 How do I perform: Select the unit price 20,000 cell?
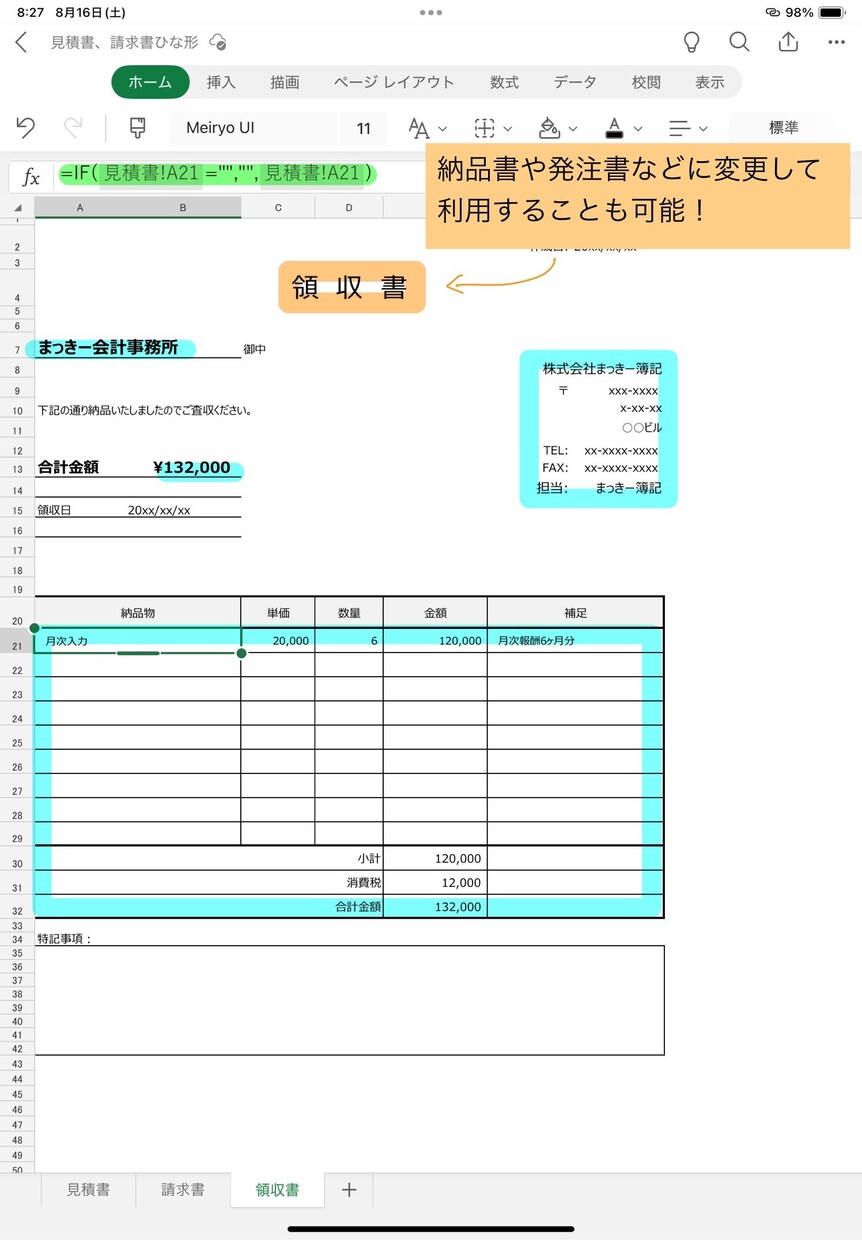pos(278,641)
